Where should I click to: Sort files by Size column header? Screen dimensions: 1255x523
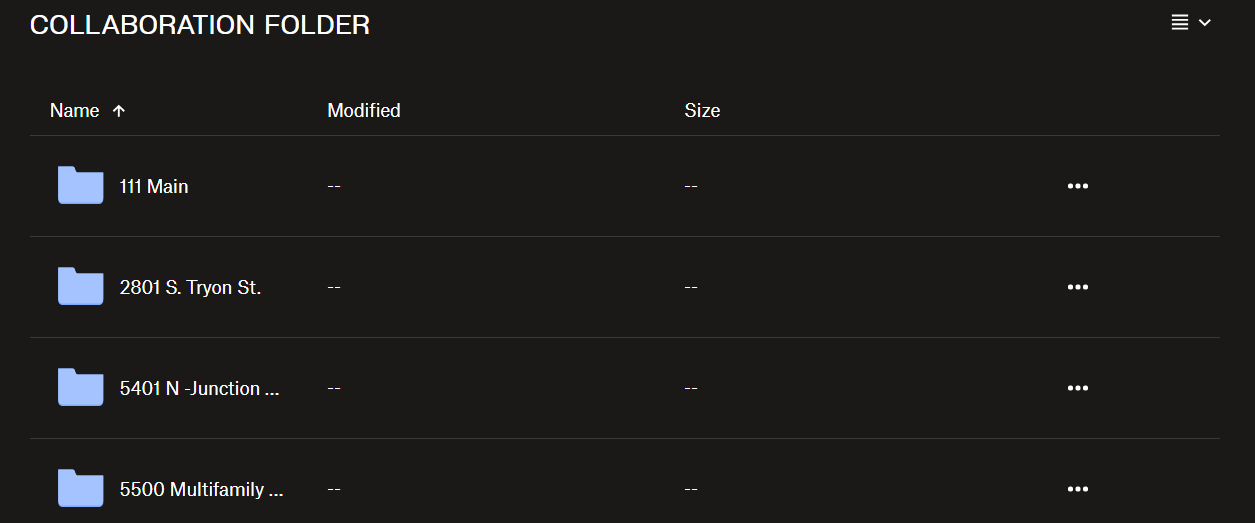tap(702, 111)
